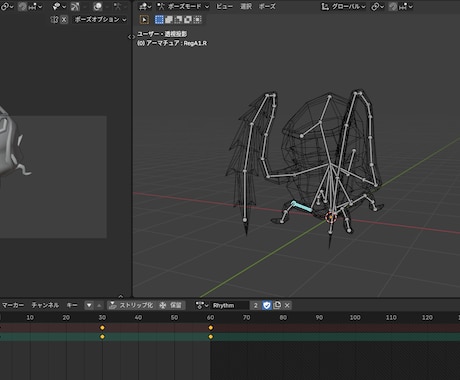Open snapping options dropdown in the right viewport
Image resolution: width=460 pixels, height=380 pixels.
[406, 6]
